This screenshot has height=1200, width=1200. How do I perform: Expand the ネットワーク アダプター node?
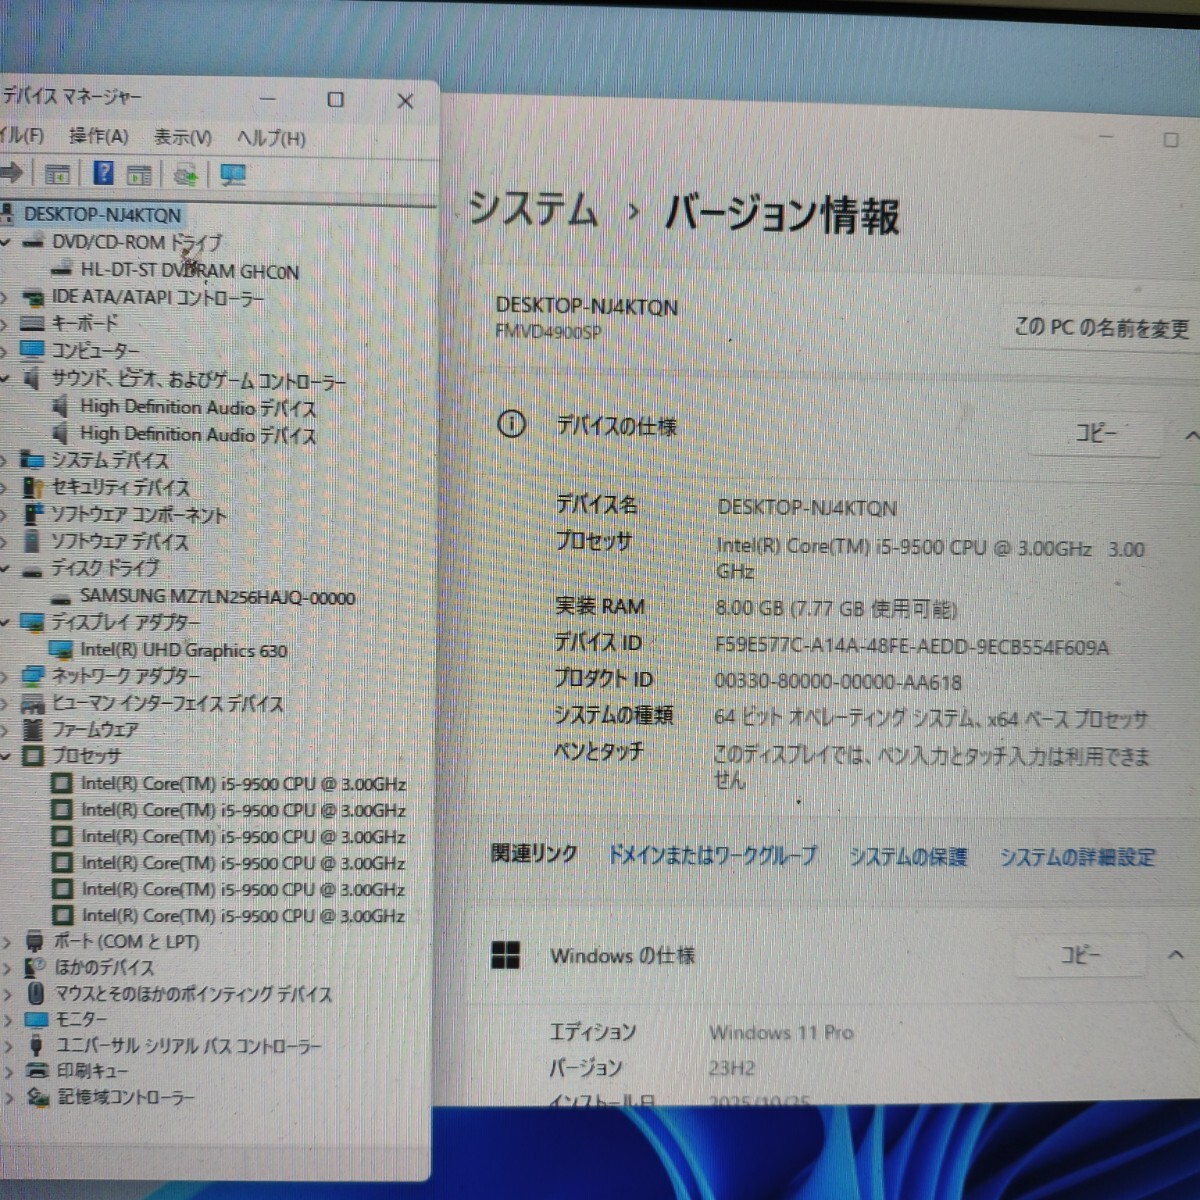6,677
